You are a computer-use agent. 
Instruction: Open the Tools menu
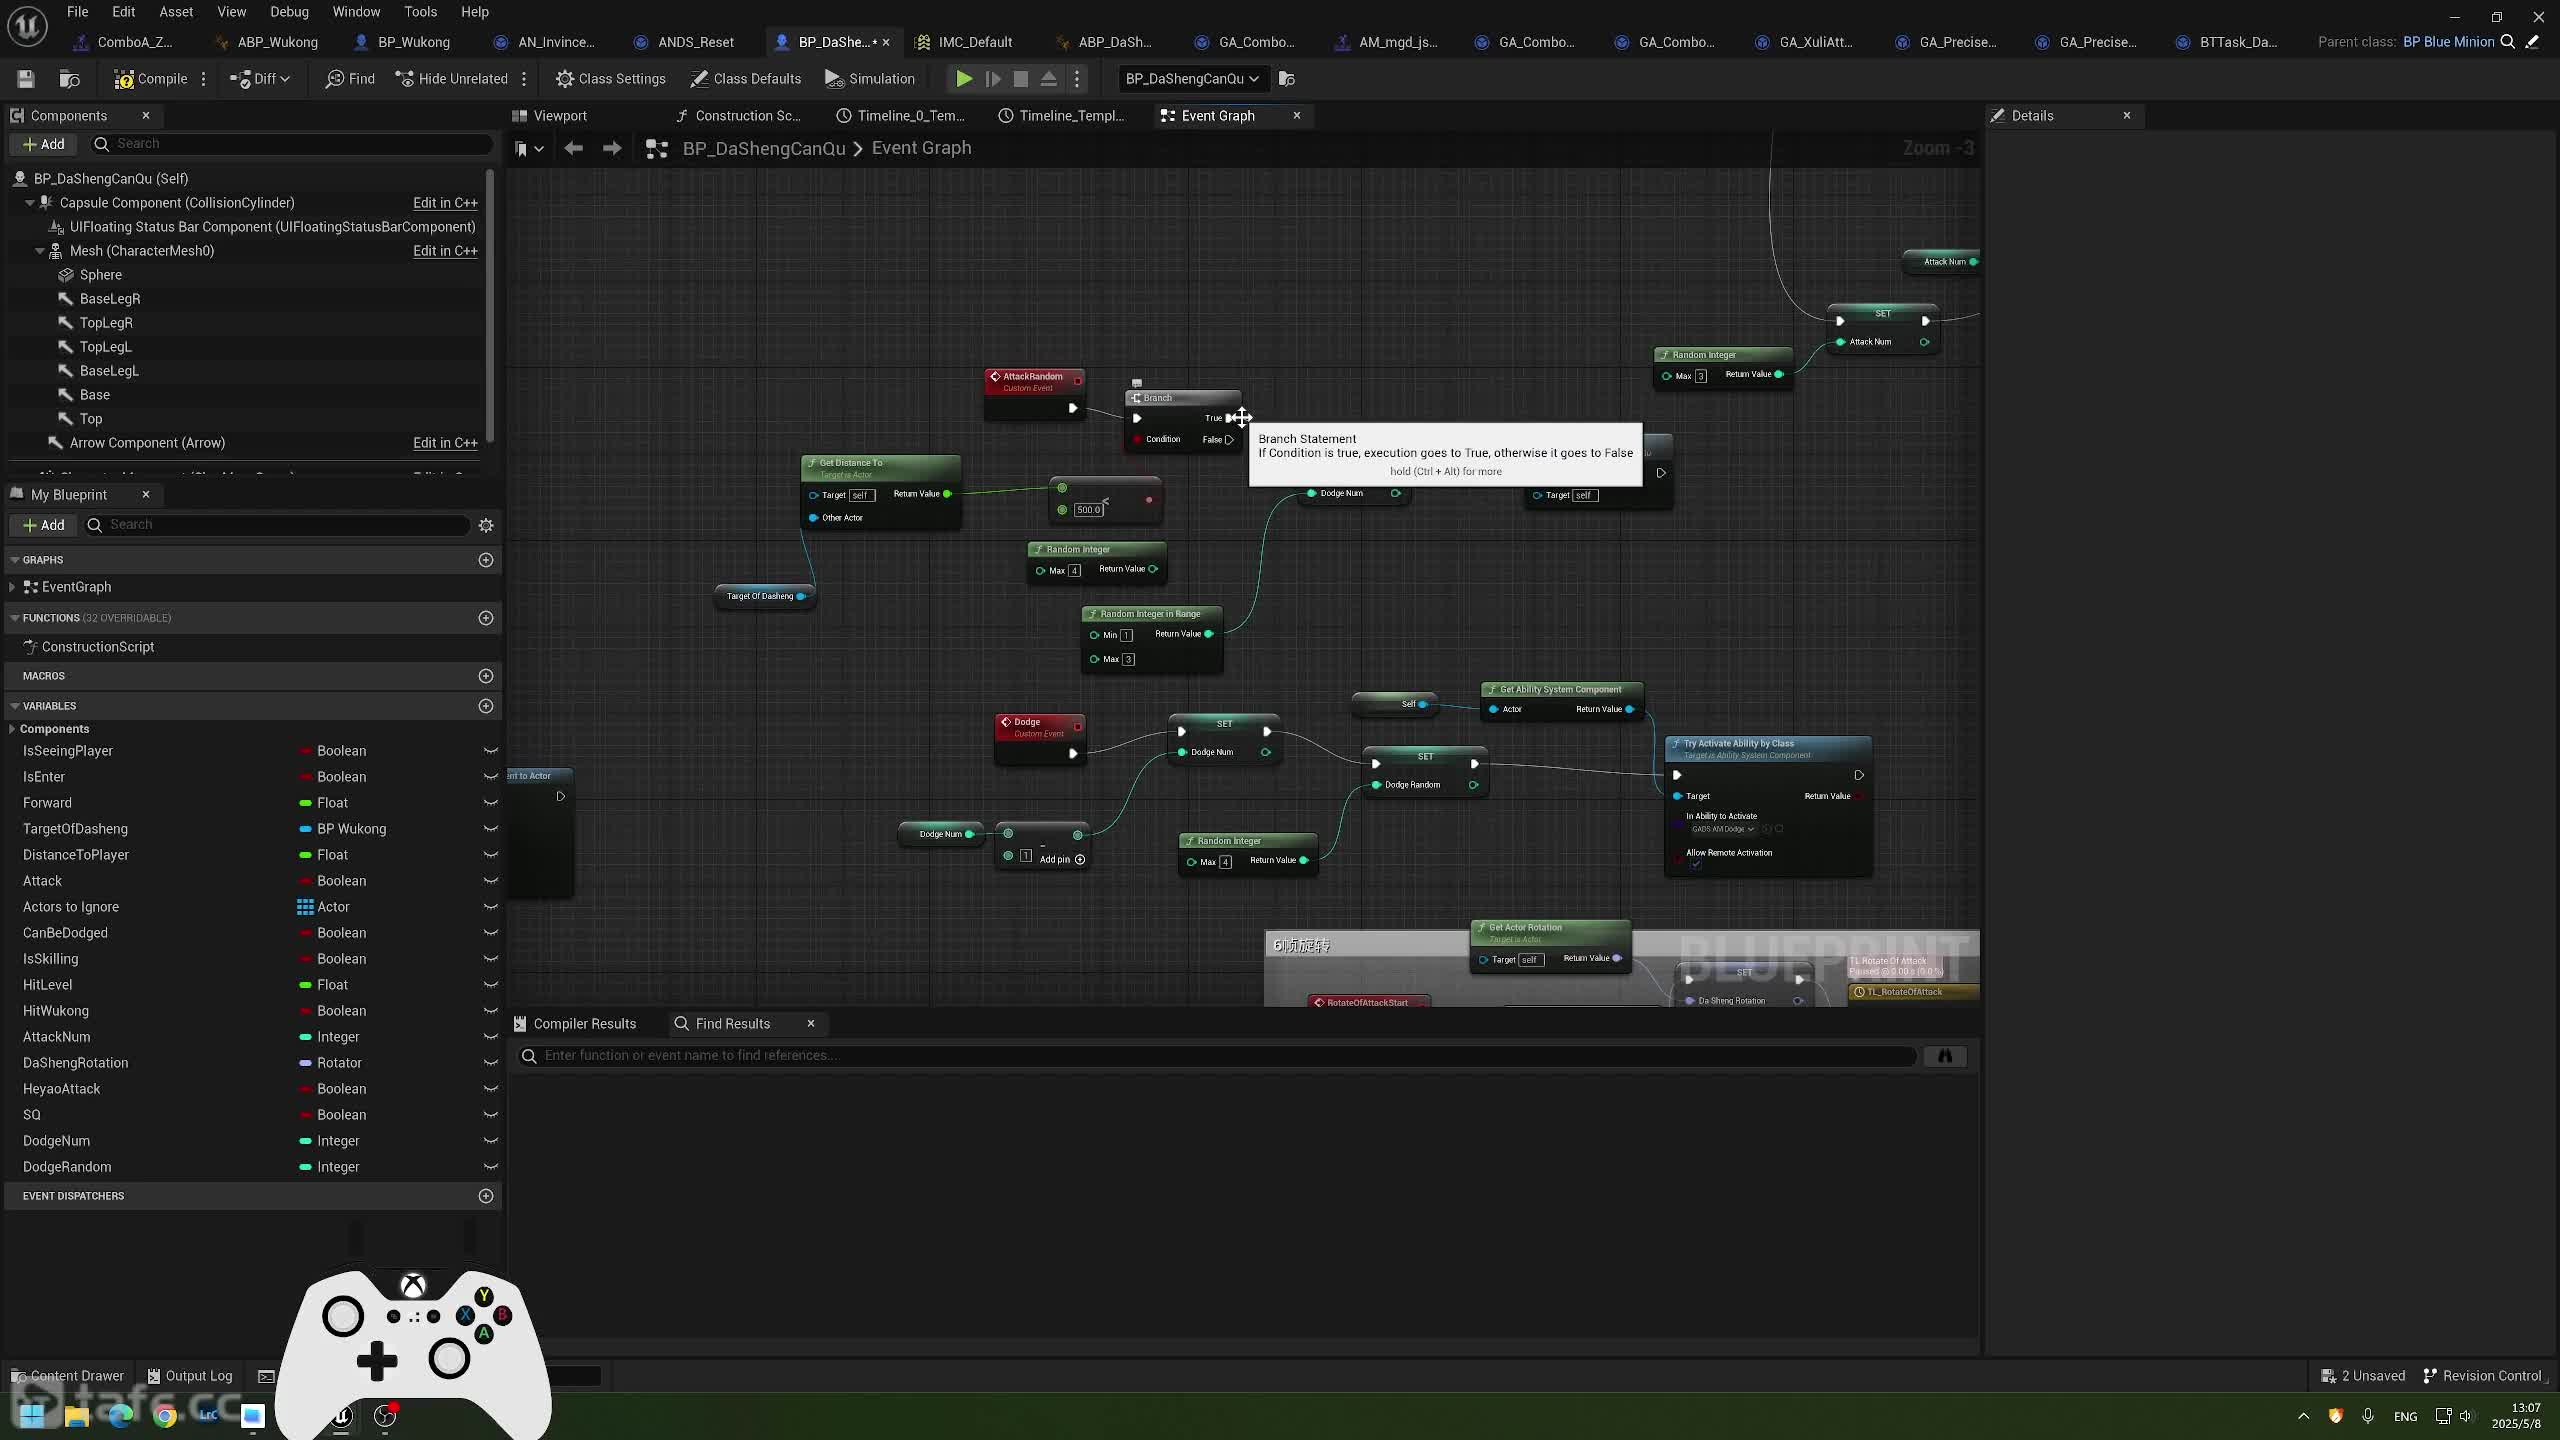click(420, 12)
